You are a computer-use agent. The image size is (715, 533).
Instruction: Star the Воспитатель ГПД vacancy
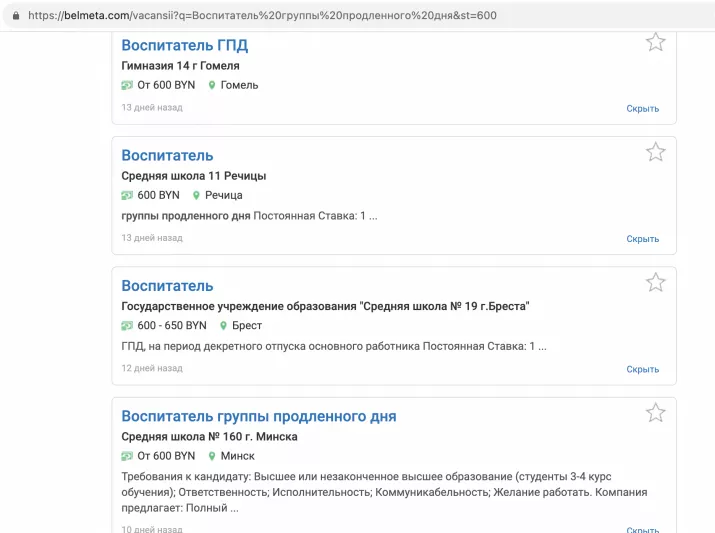tap(655, 42)
